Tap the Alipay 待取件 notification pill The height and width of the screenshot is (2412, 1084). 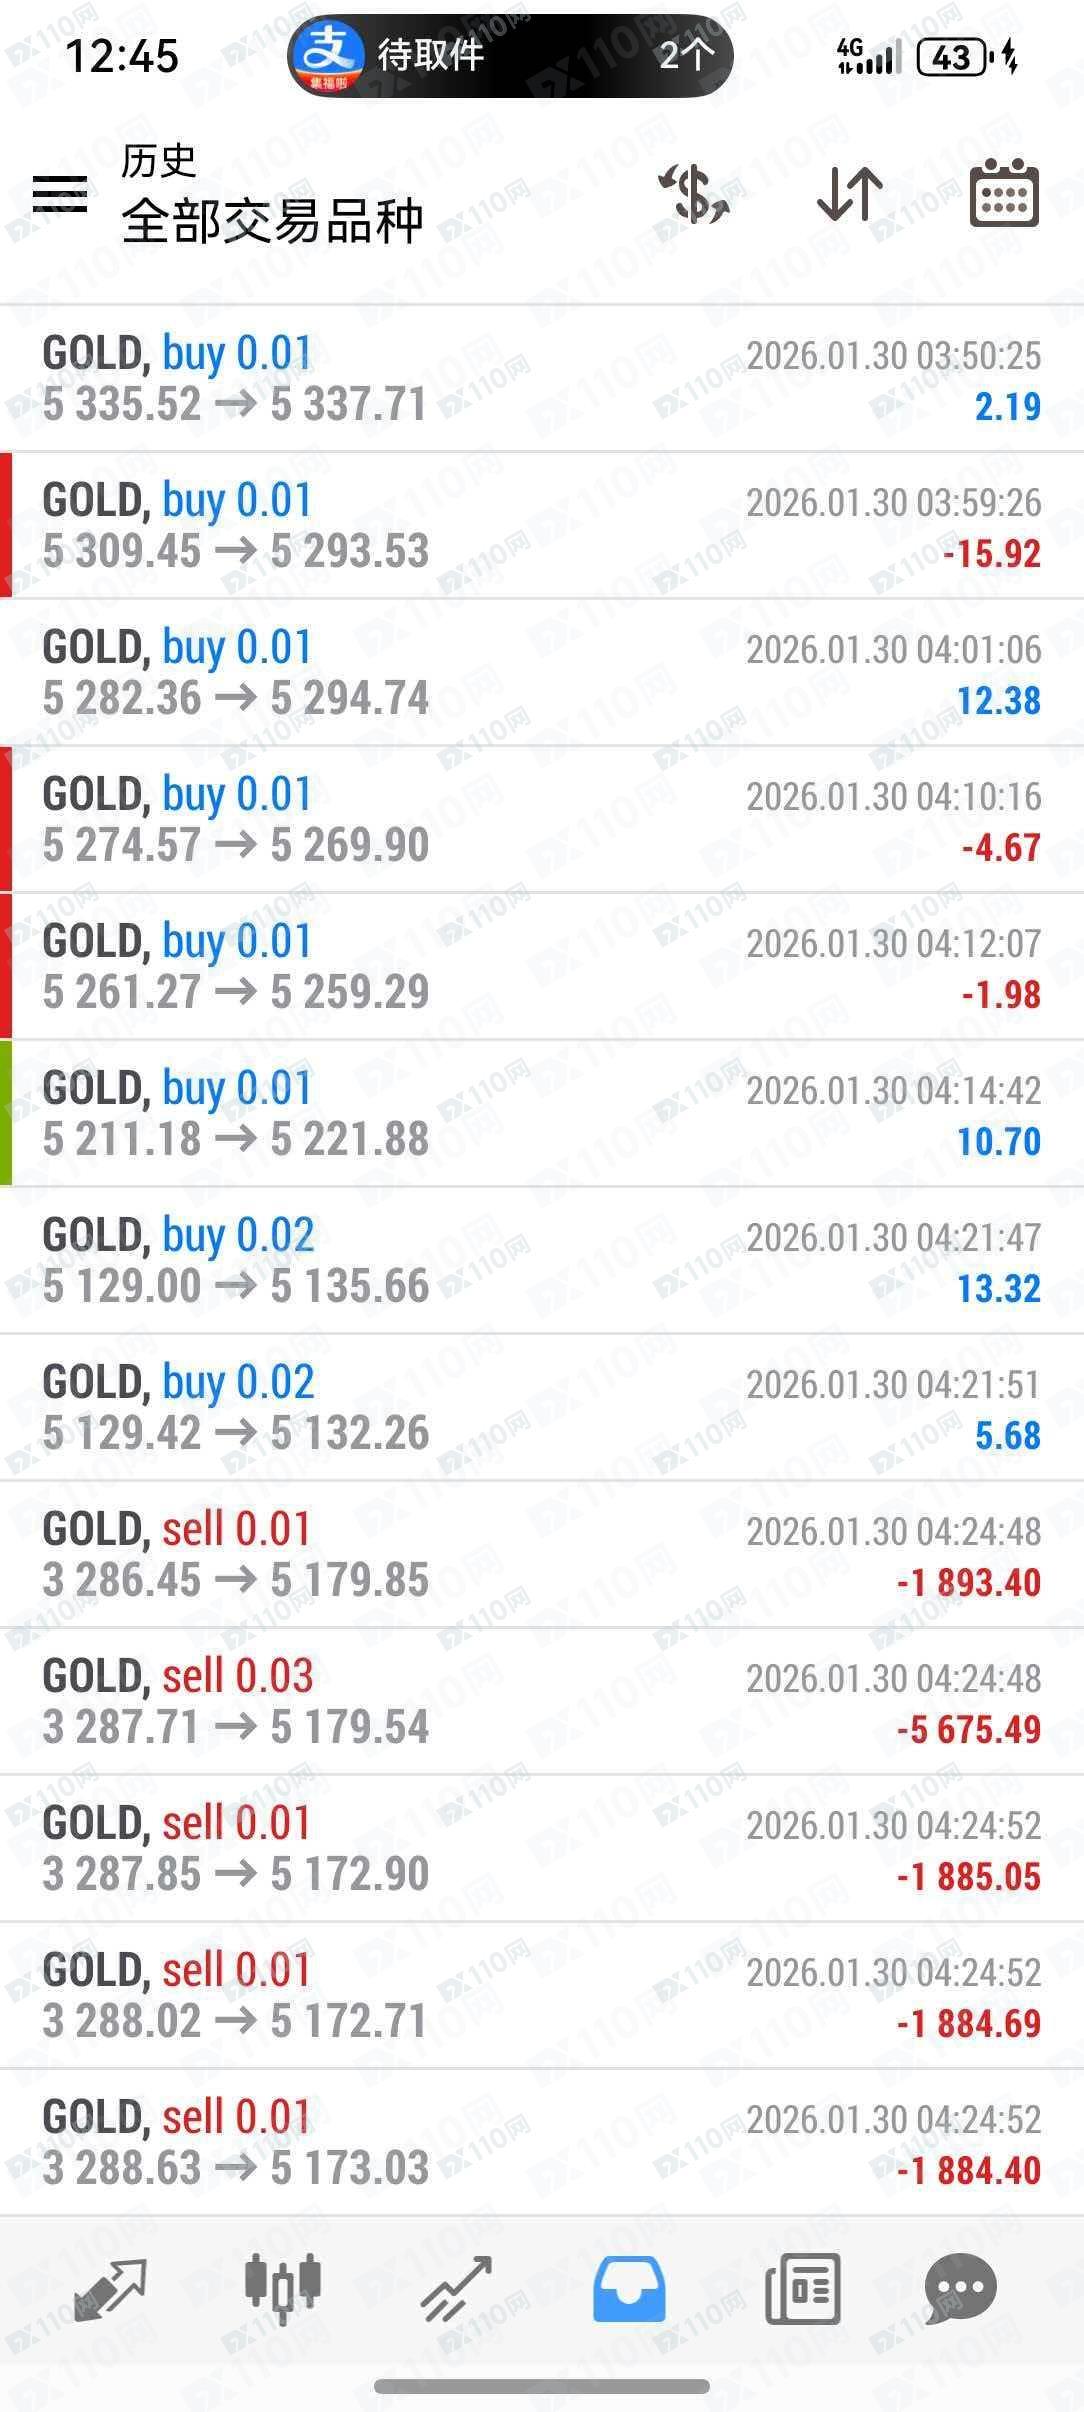[510, 55]
